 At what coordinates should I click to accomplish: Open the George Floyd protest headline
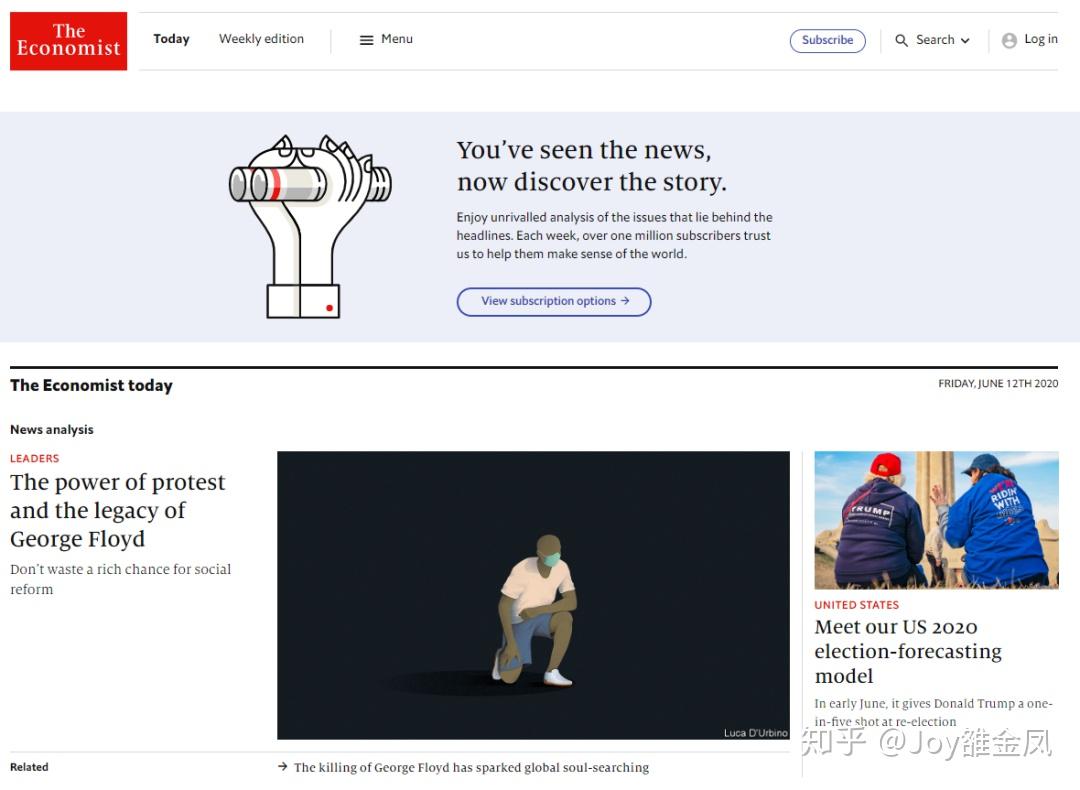[118, 510]
